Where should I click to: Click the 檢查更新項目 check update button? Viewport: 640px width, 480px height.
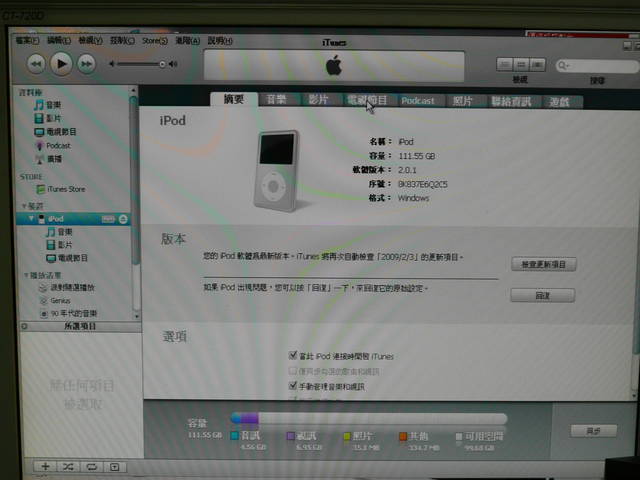point(544,264)
